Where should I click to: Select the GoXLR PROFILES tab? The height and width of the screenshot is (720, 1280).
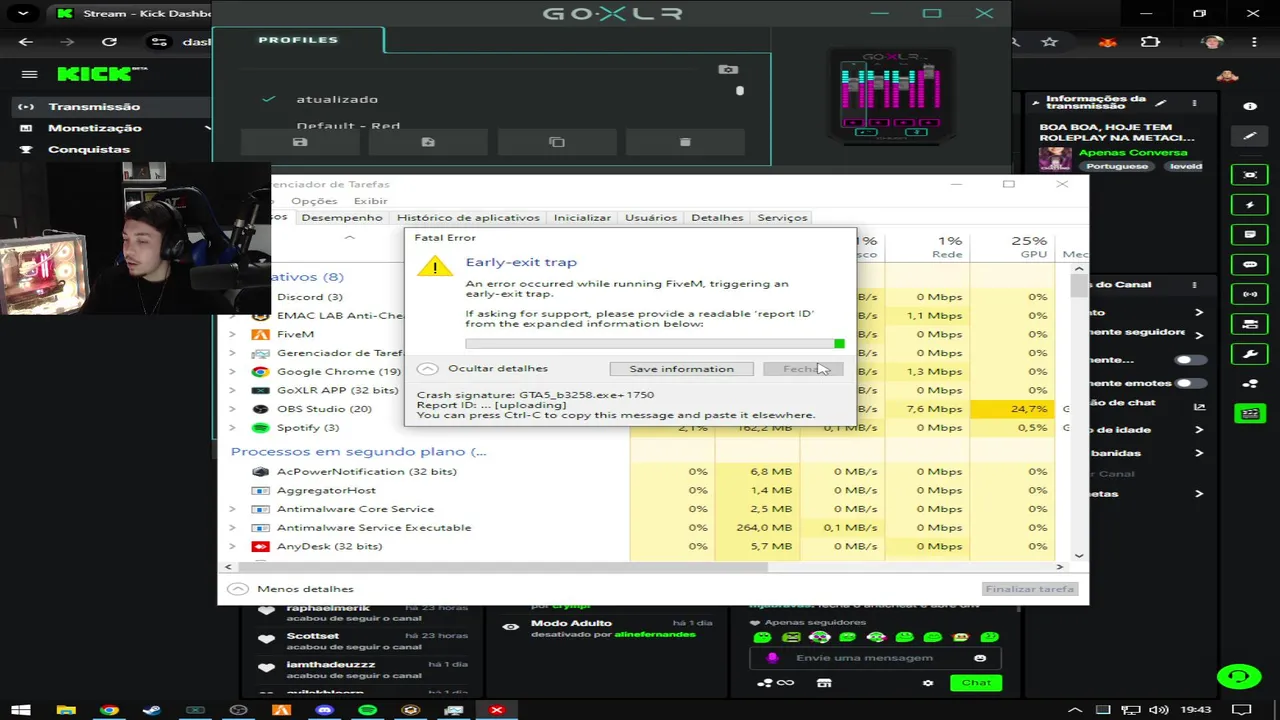click(x=298, y=40)
